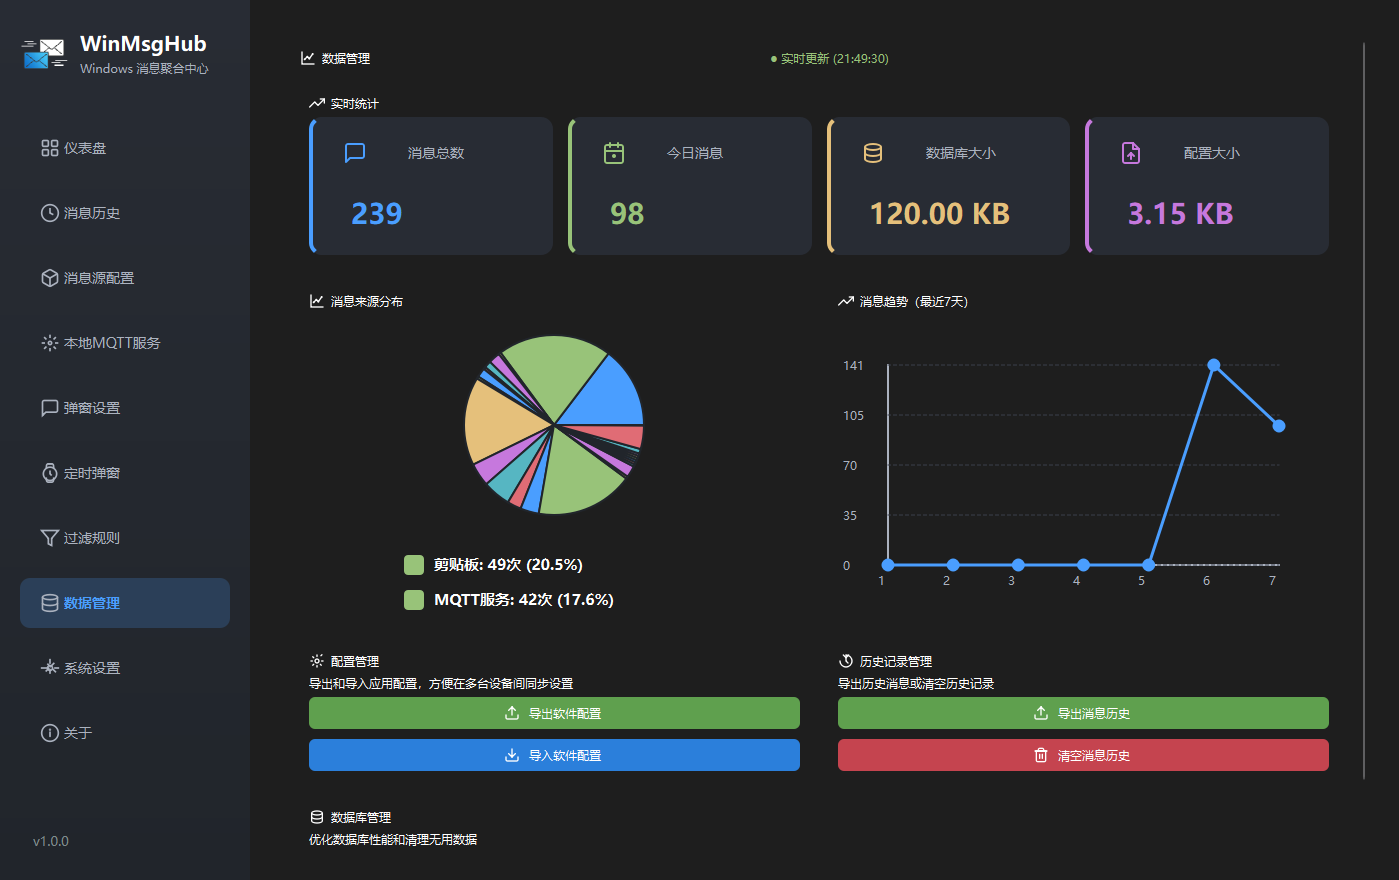Open the 仪表盘 dashboard page
Viewport: 1399px width, 880px height.
click(x=85, y=148)
